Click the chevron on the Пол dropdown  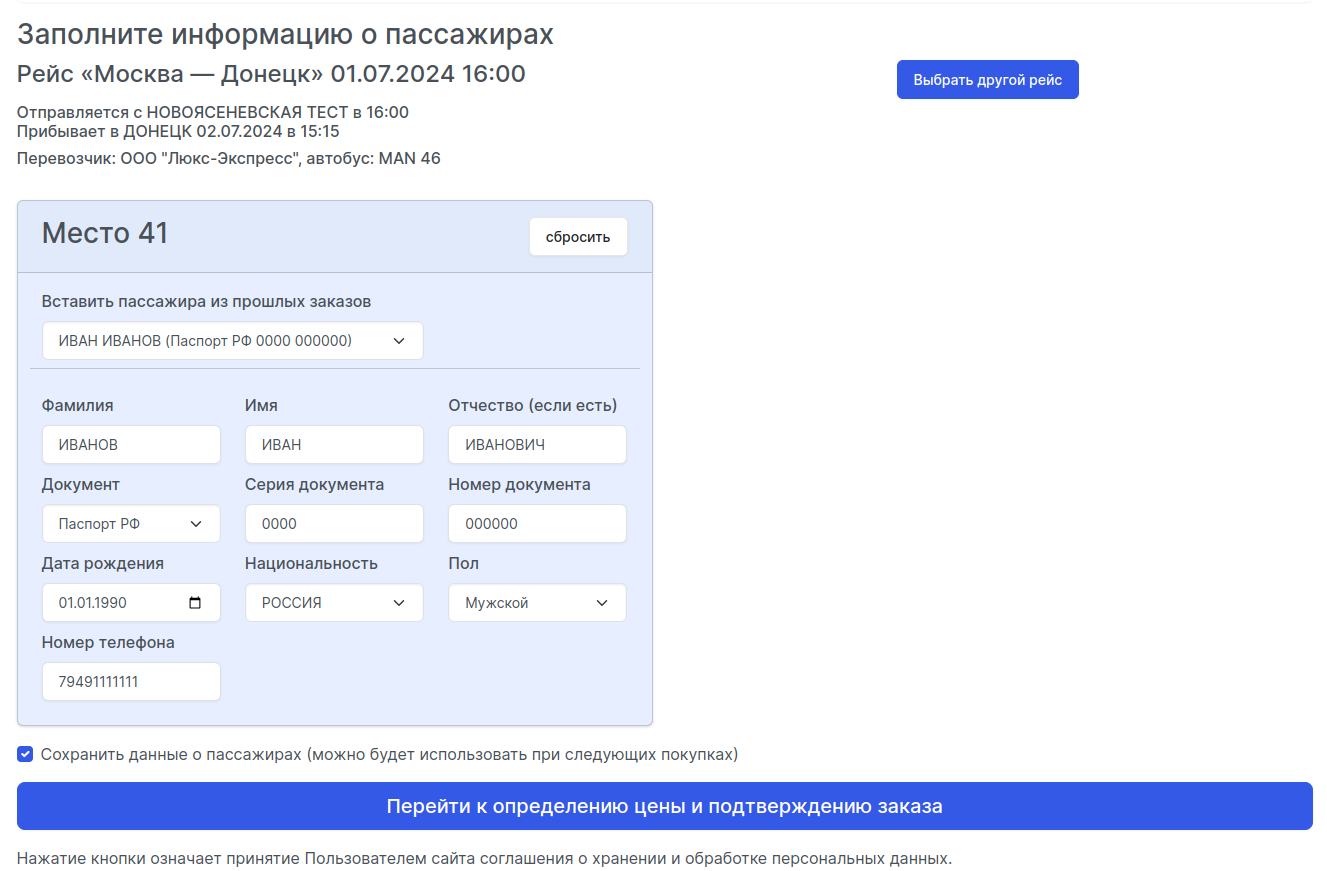click(601, 602)
